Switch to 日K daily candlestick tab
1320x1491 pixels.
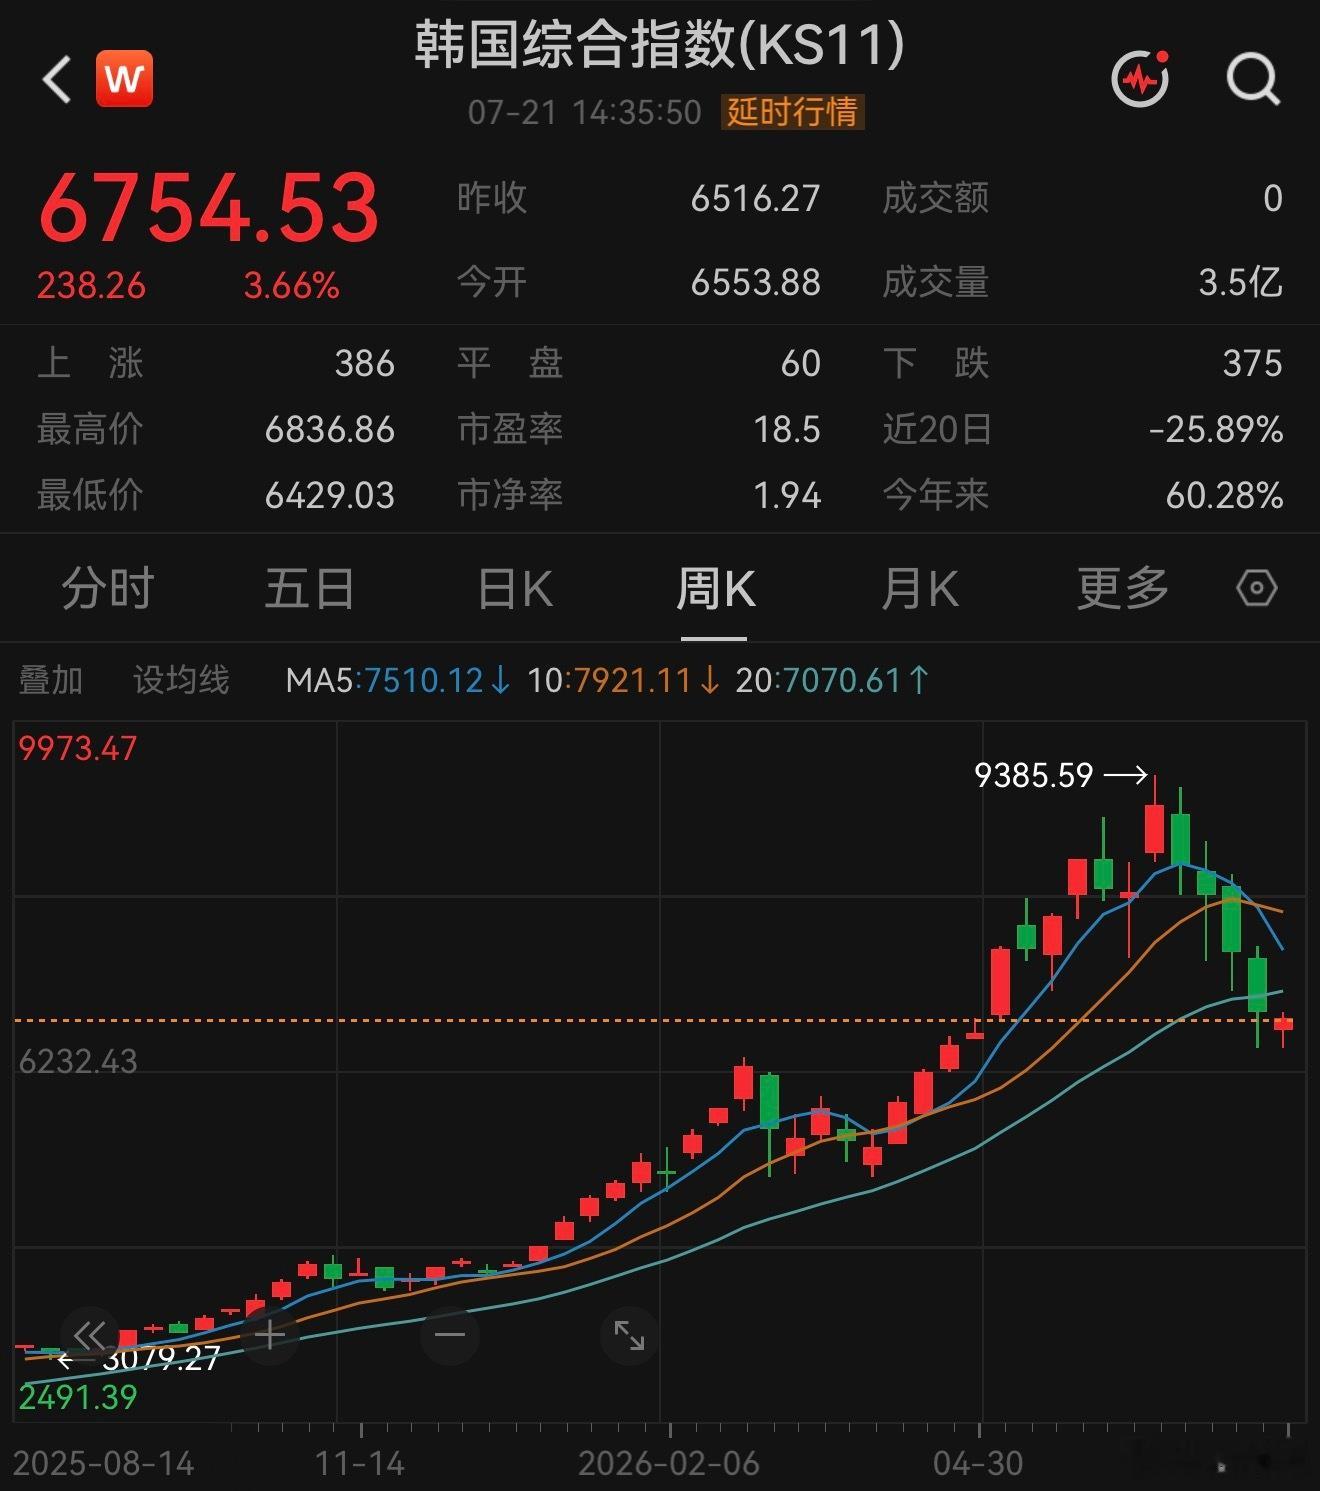(x=515, y=588)
